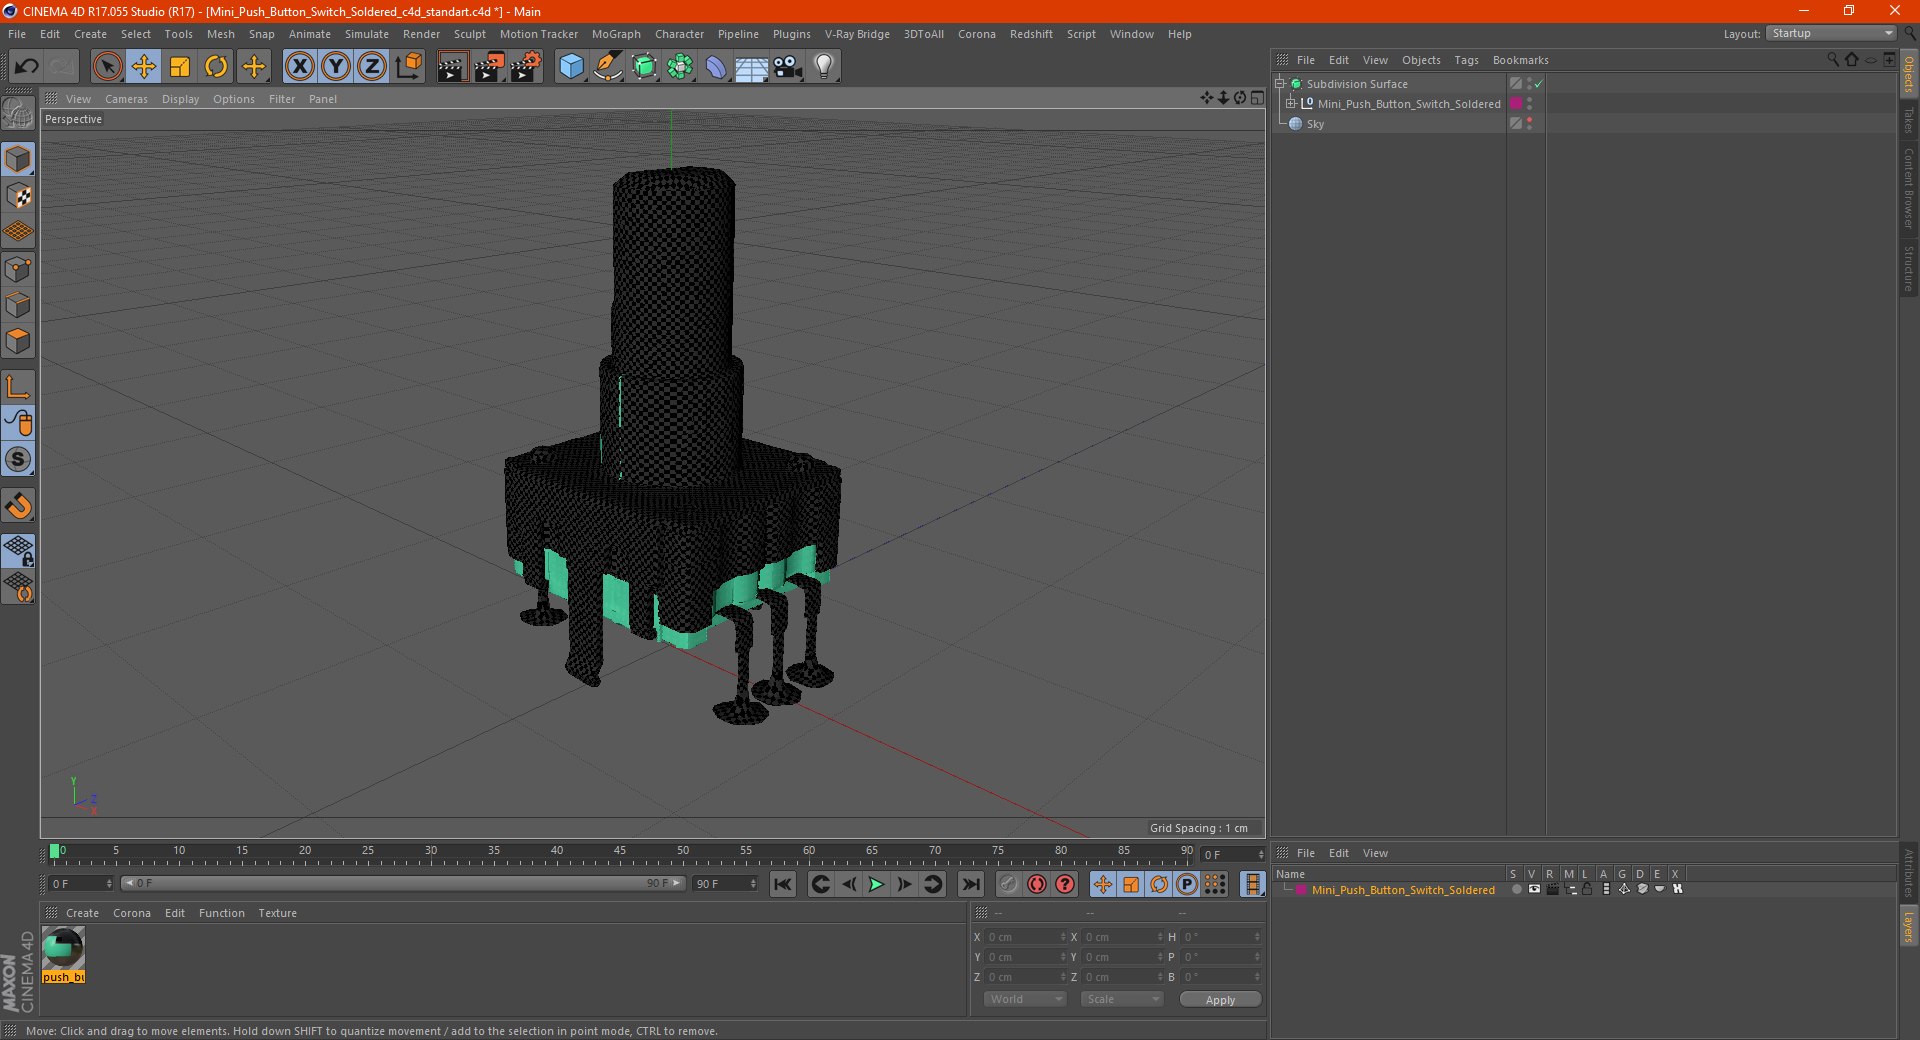Viewport: 1920px width, 1040px height.
Task: Select the Rotate tool in top toolbar
Action: [x=216, y=67]
